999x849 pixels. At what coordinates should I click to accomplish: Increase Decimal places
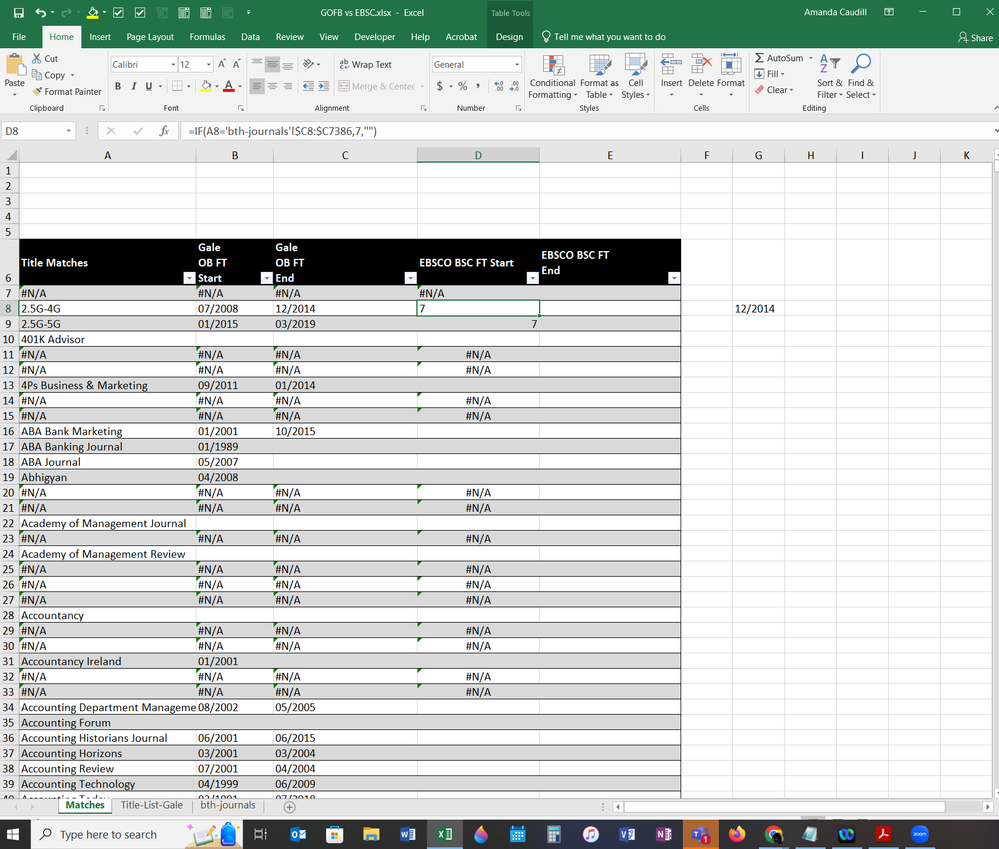(x=499, y=86)
